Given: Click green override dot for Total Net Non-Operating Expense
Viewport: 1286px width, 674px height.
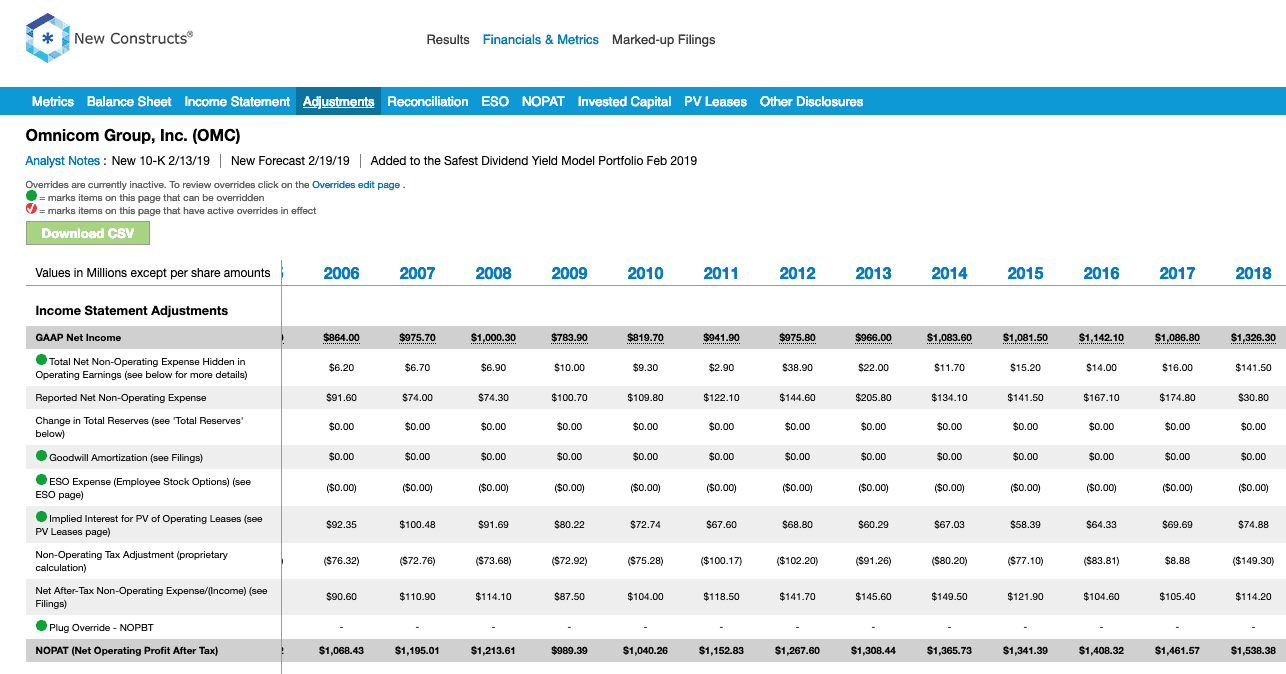Looking at the screenshot, I should click(41, 360).
